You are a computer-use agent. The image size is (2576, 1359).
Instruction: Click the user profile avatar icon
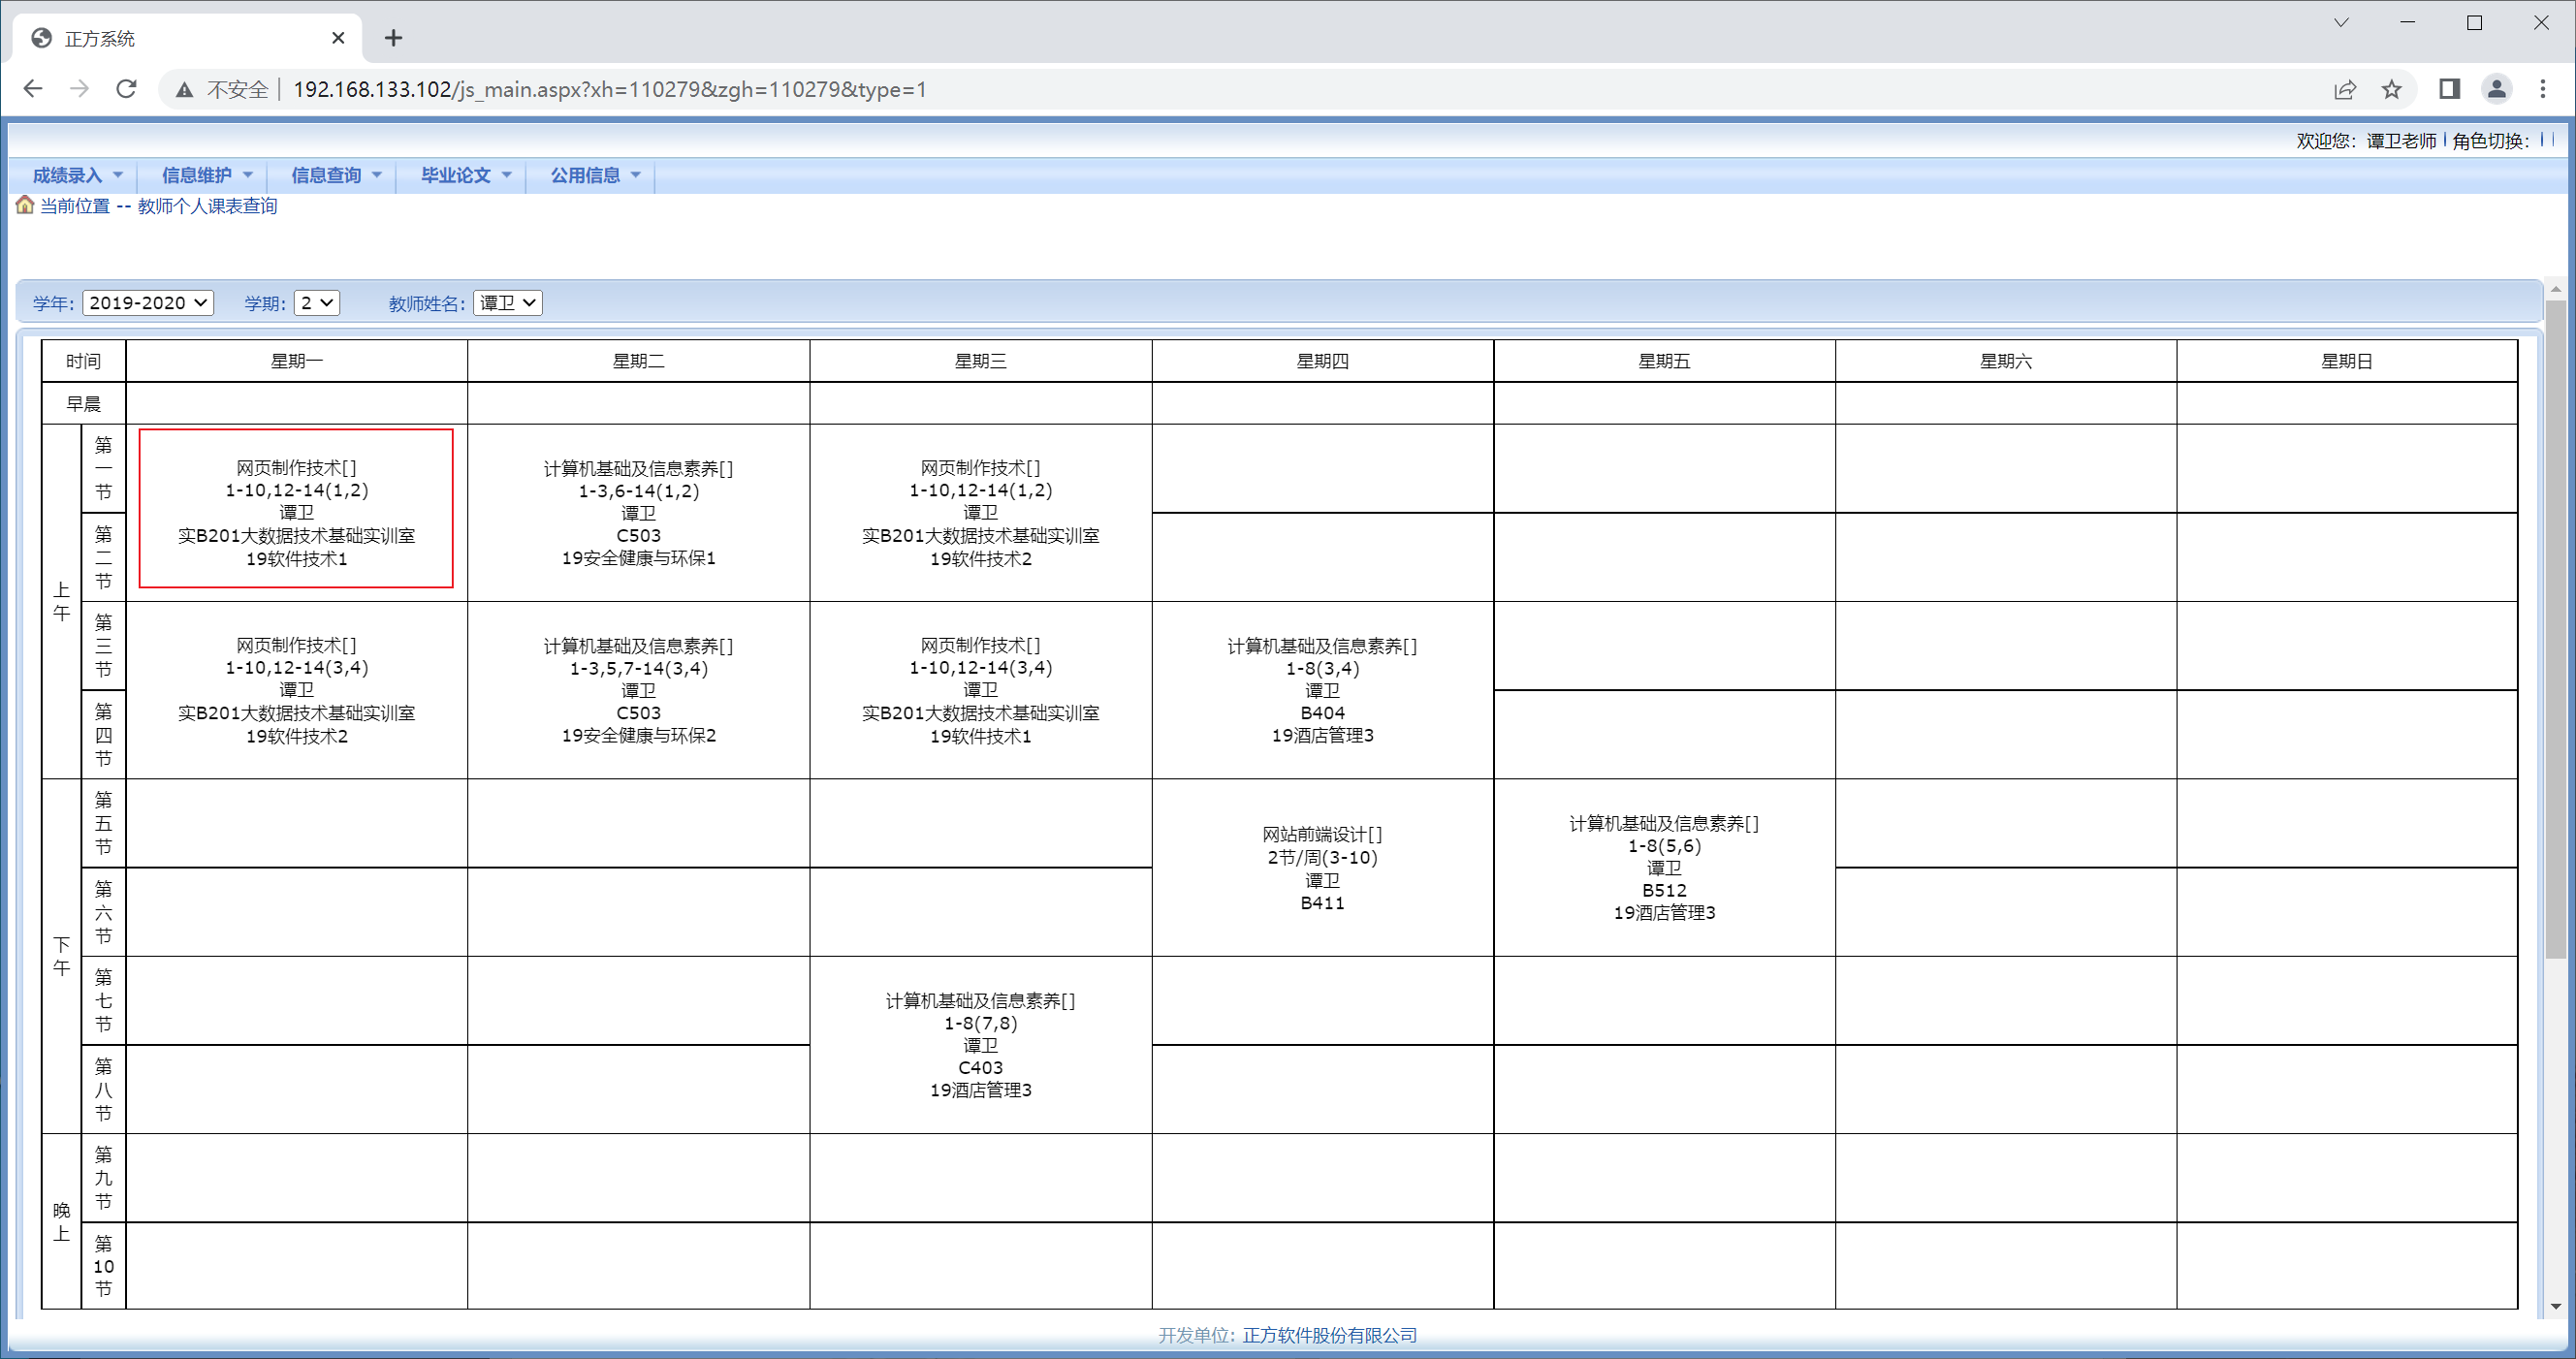pyautogui.click(x=2496, y=89)
